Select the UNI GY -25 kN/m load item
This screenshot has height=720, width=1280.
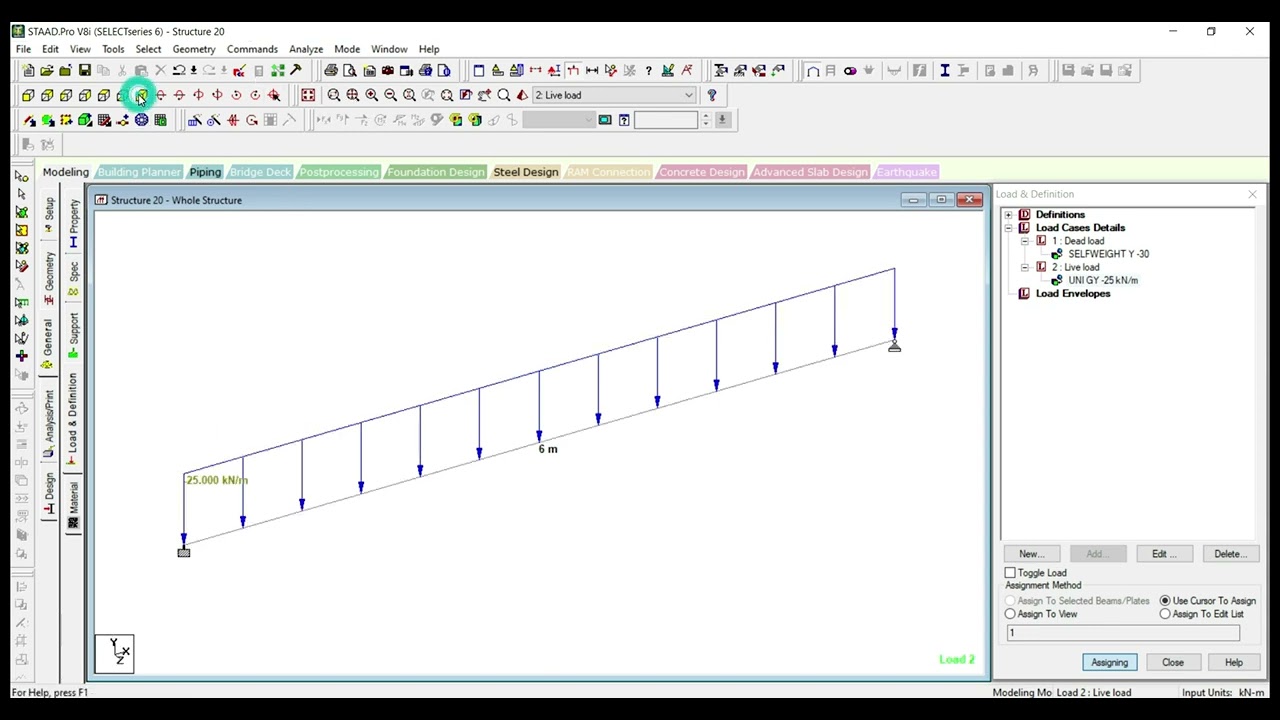1103,280
